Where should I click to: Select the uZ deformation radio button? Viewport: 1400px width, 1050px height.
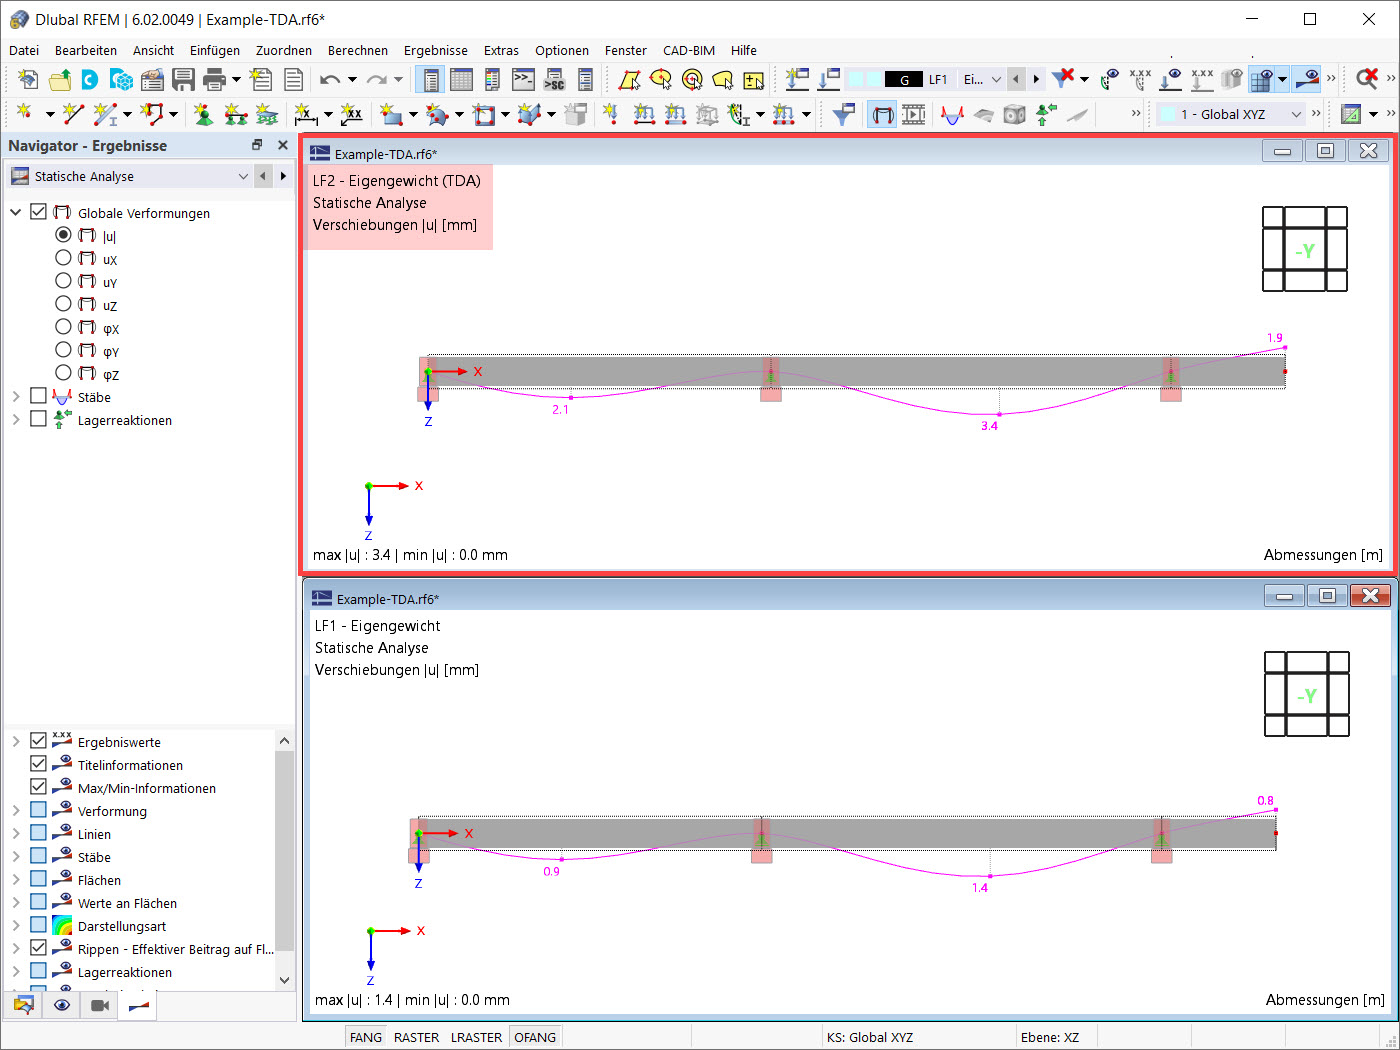63,304
